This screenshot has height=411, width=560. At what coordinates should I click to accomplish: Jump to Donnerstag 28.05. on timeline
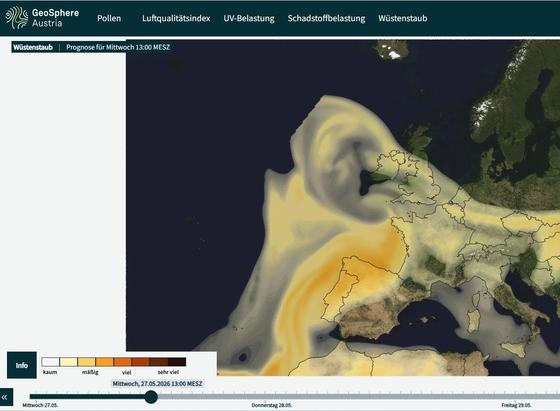(x=271, y=405)
